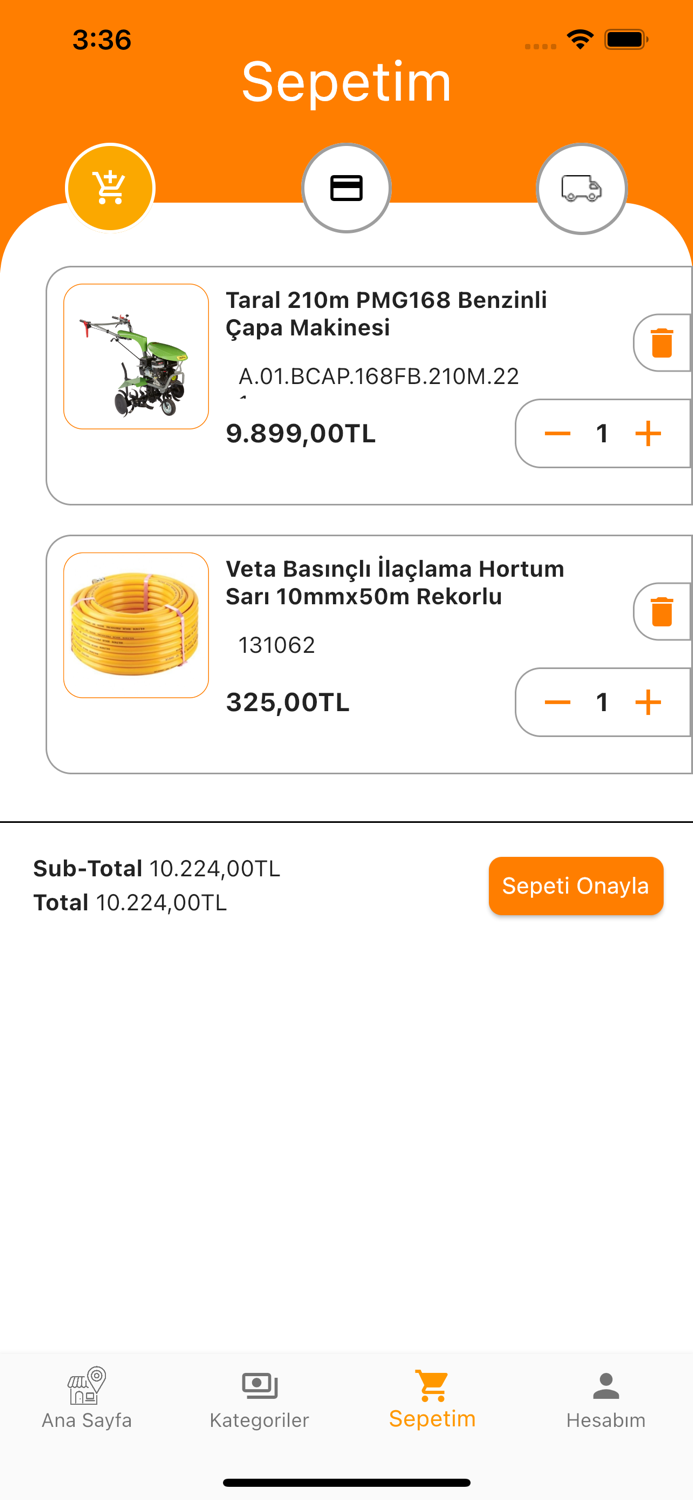The width and height of the screenshot is (693, 1500).
Task: Select the Veta hortum product name
Action: click(395, 582)
